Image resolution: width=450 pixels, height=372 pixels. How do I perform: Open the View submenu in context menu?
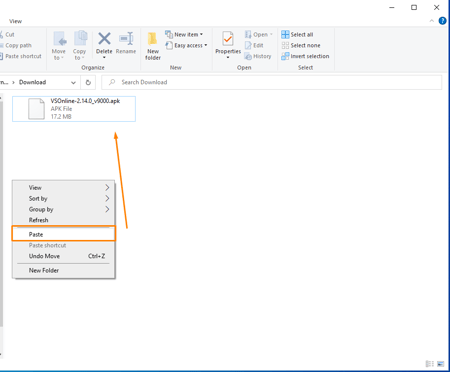pyautogui.click(x=64, y=188)
